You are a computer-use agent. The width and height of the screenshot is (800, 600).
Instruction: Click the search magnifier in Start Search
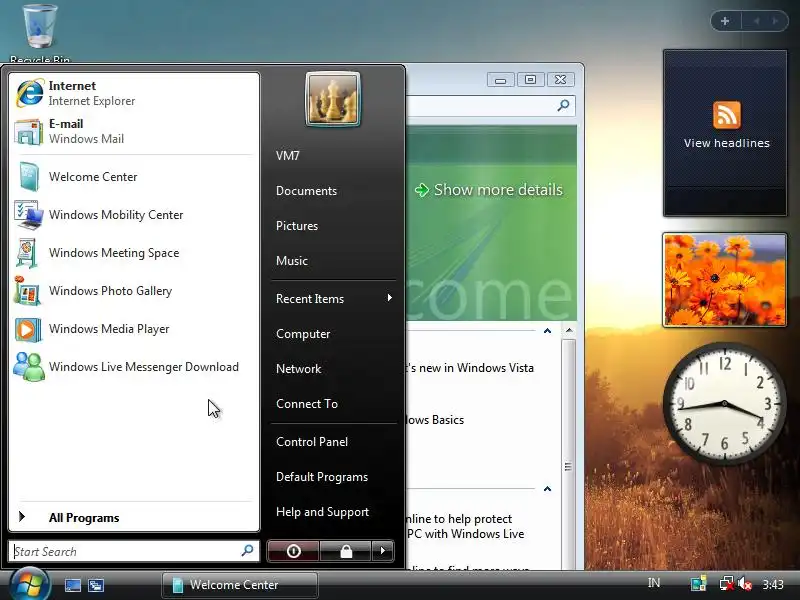(x=247, y=551)
